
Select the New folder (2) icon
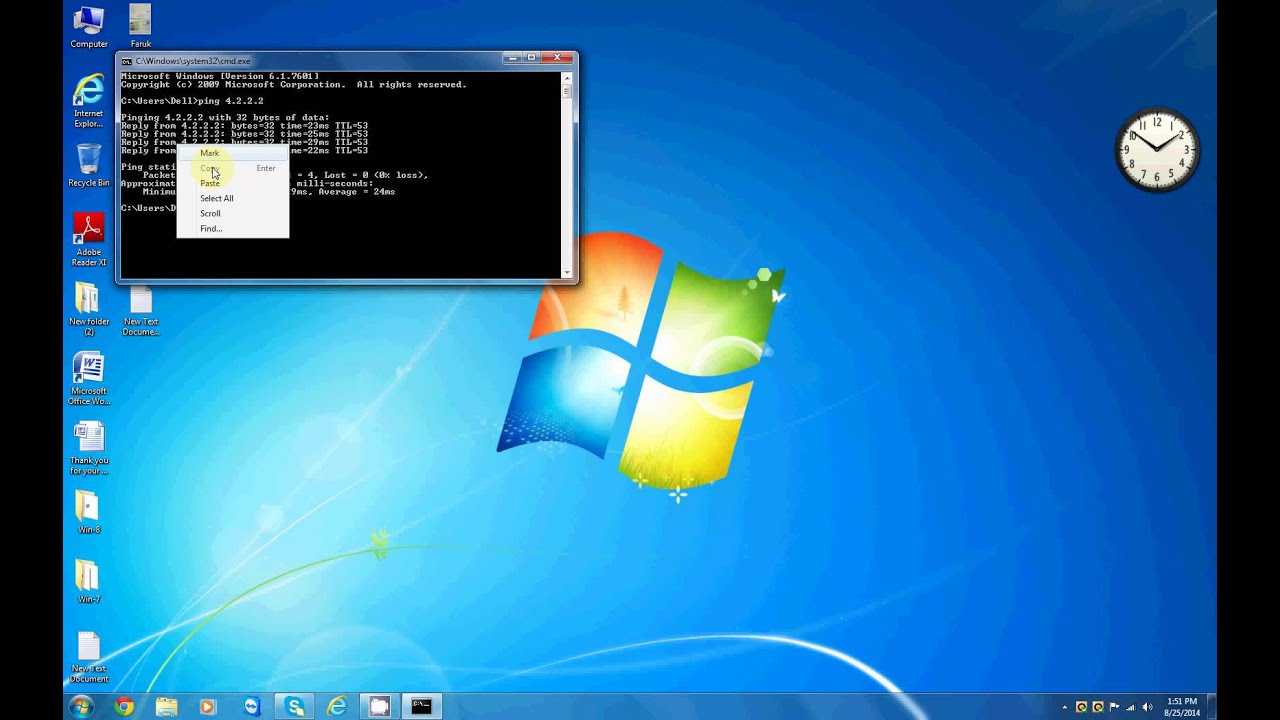(89, 309)
